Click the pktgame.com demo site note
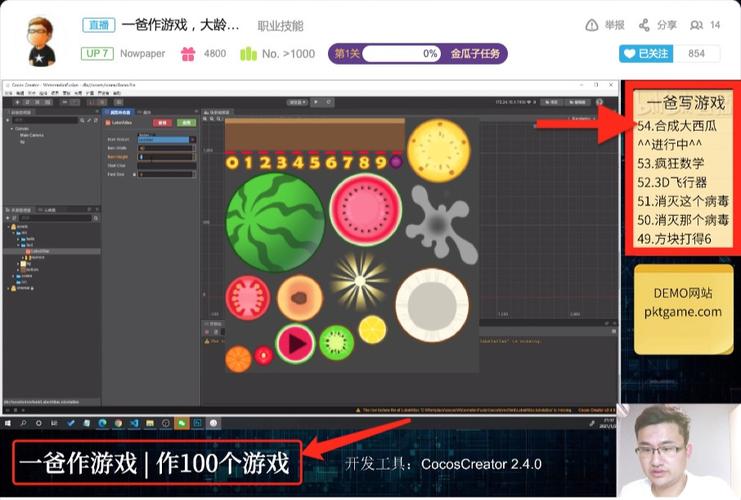 point(683,310)
